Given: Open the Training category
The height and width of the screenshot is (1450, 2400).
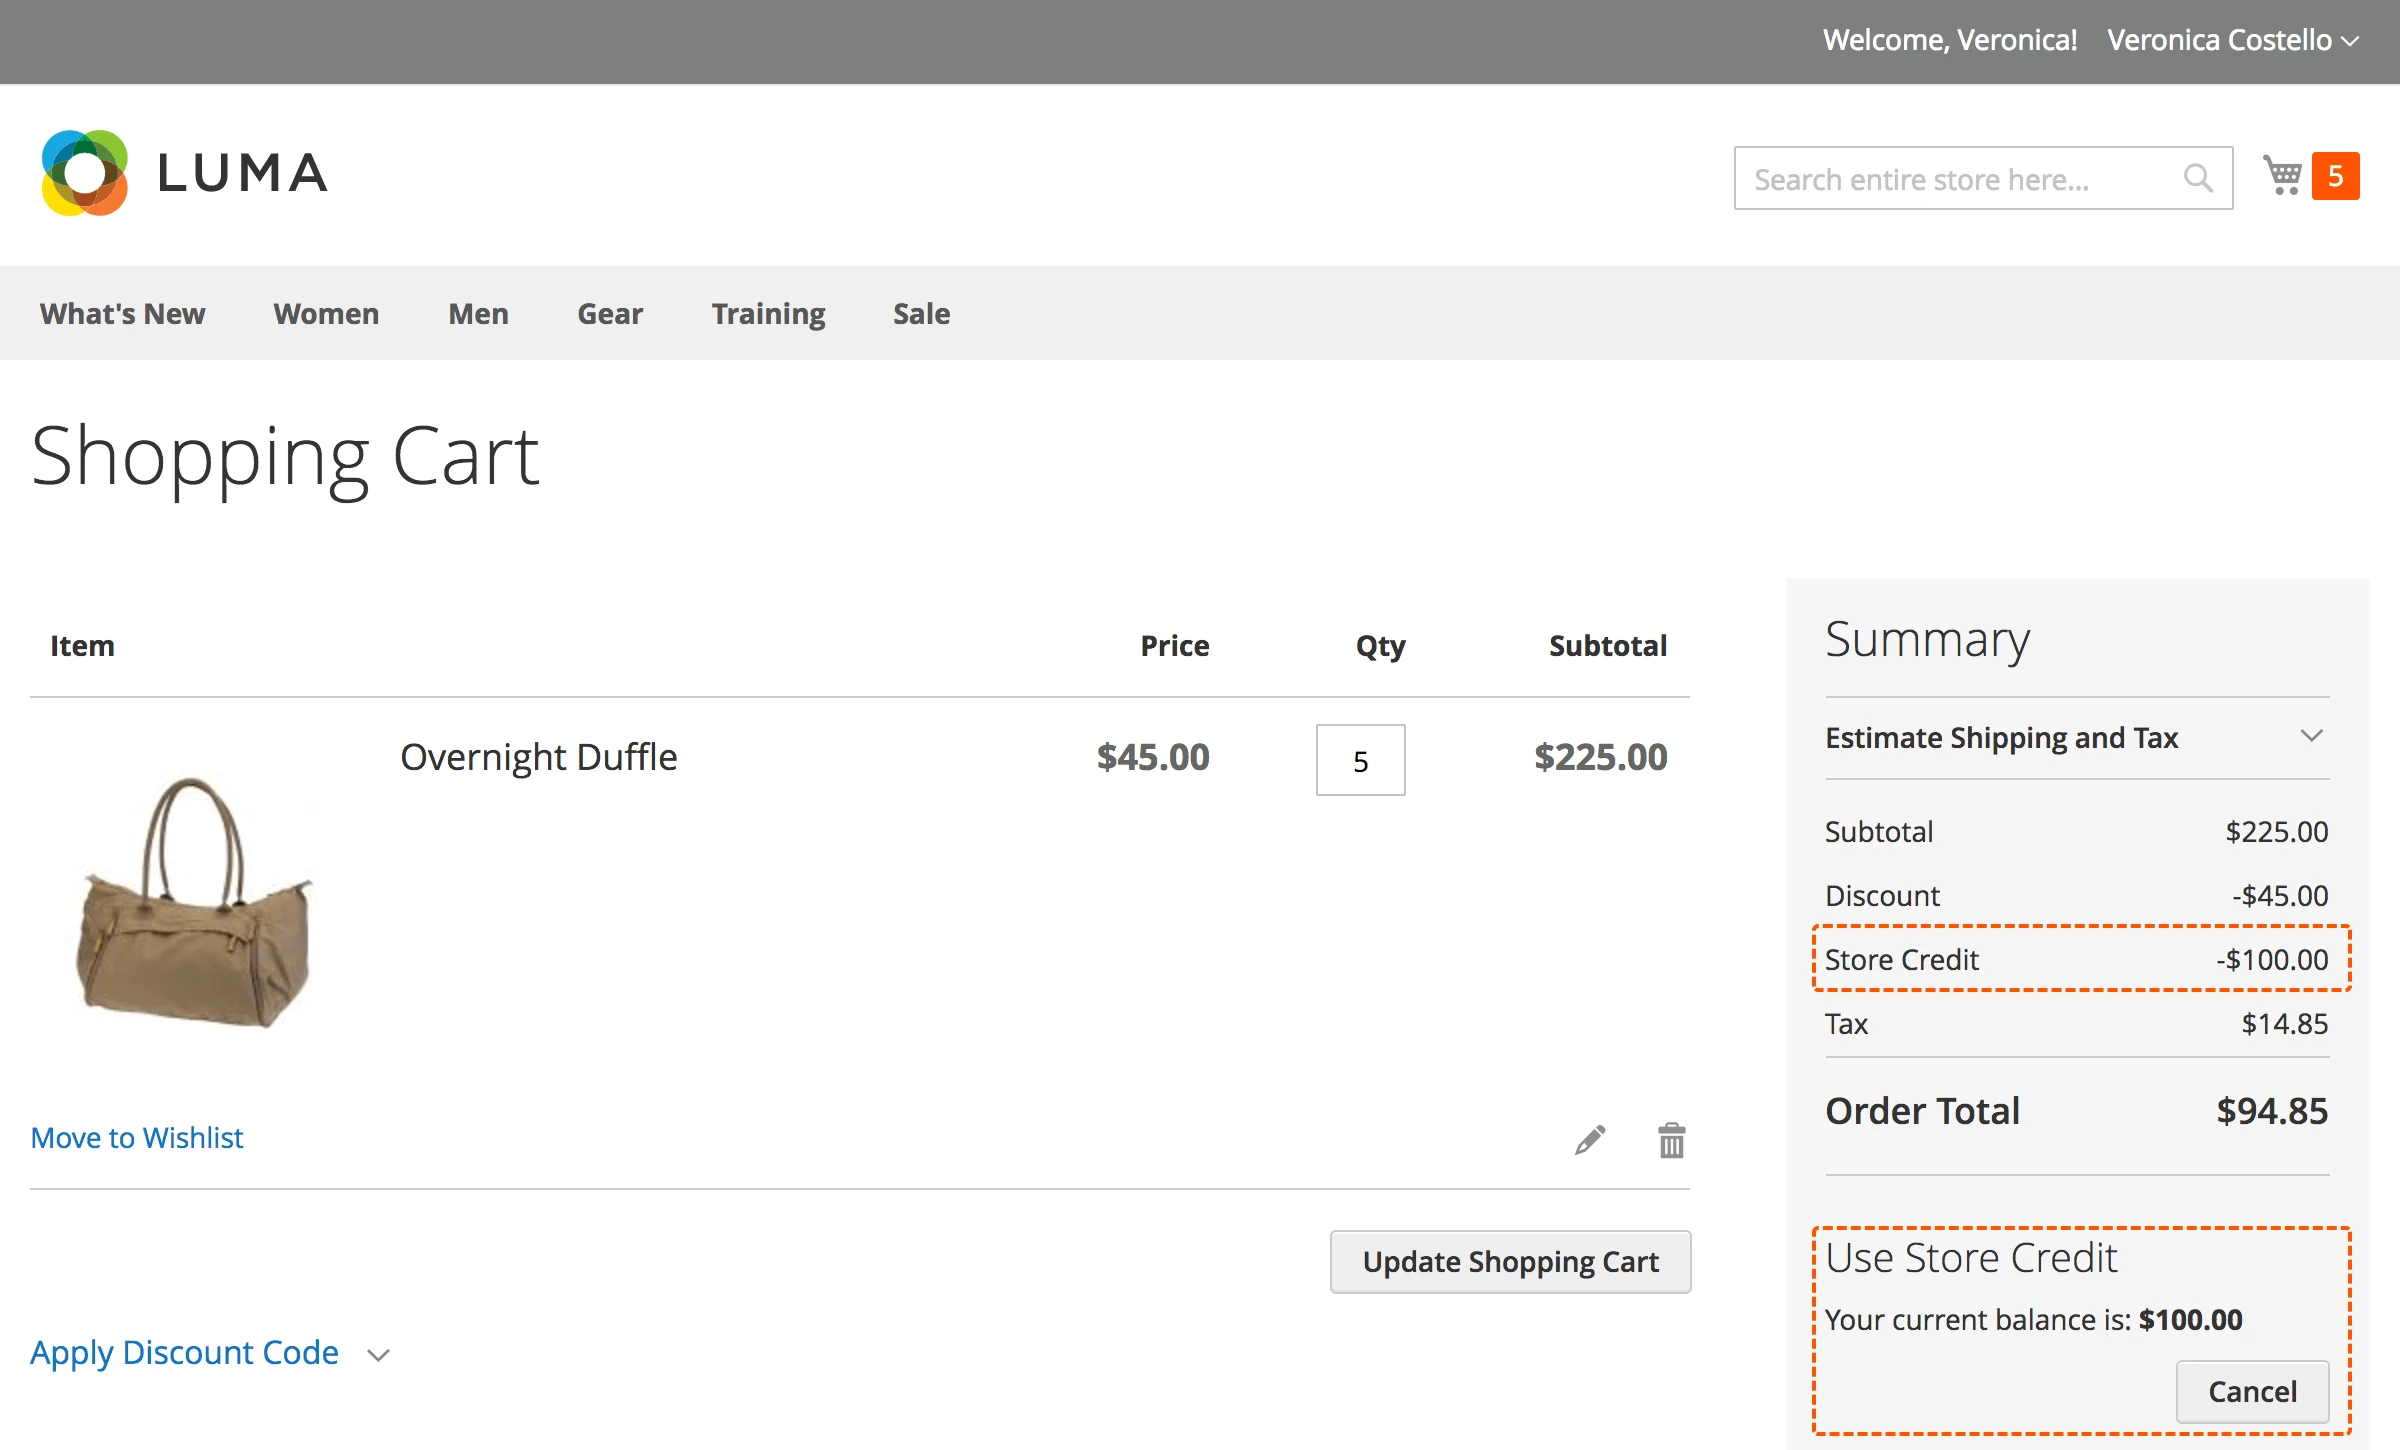Looking at the screenshot, I should (767, 313).
